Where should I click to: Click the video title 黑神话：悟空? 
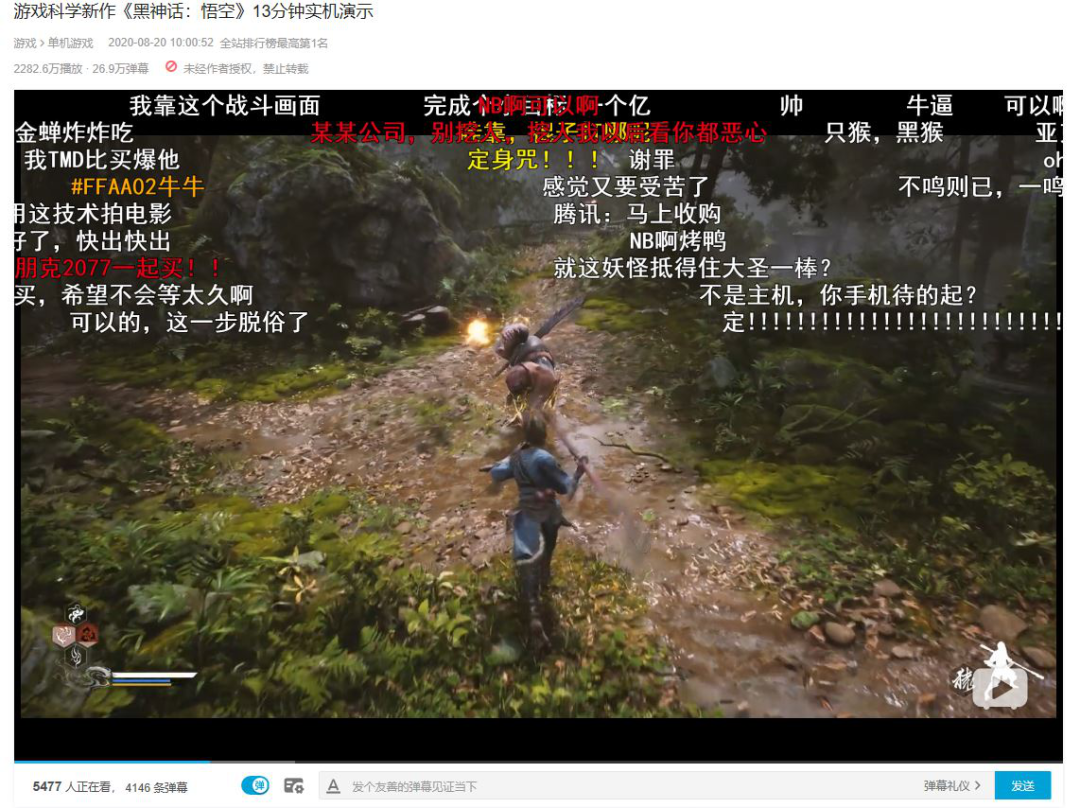[x=194, y=11]
